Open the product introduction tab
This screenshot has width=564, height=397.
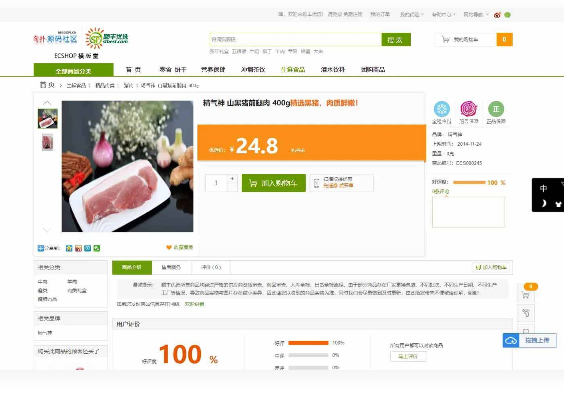tap(132, 267)
